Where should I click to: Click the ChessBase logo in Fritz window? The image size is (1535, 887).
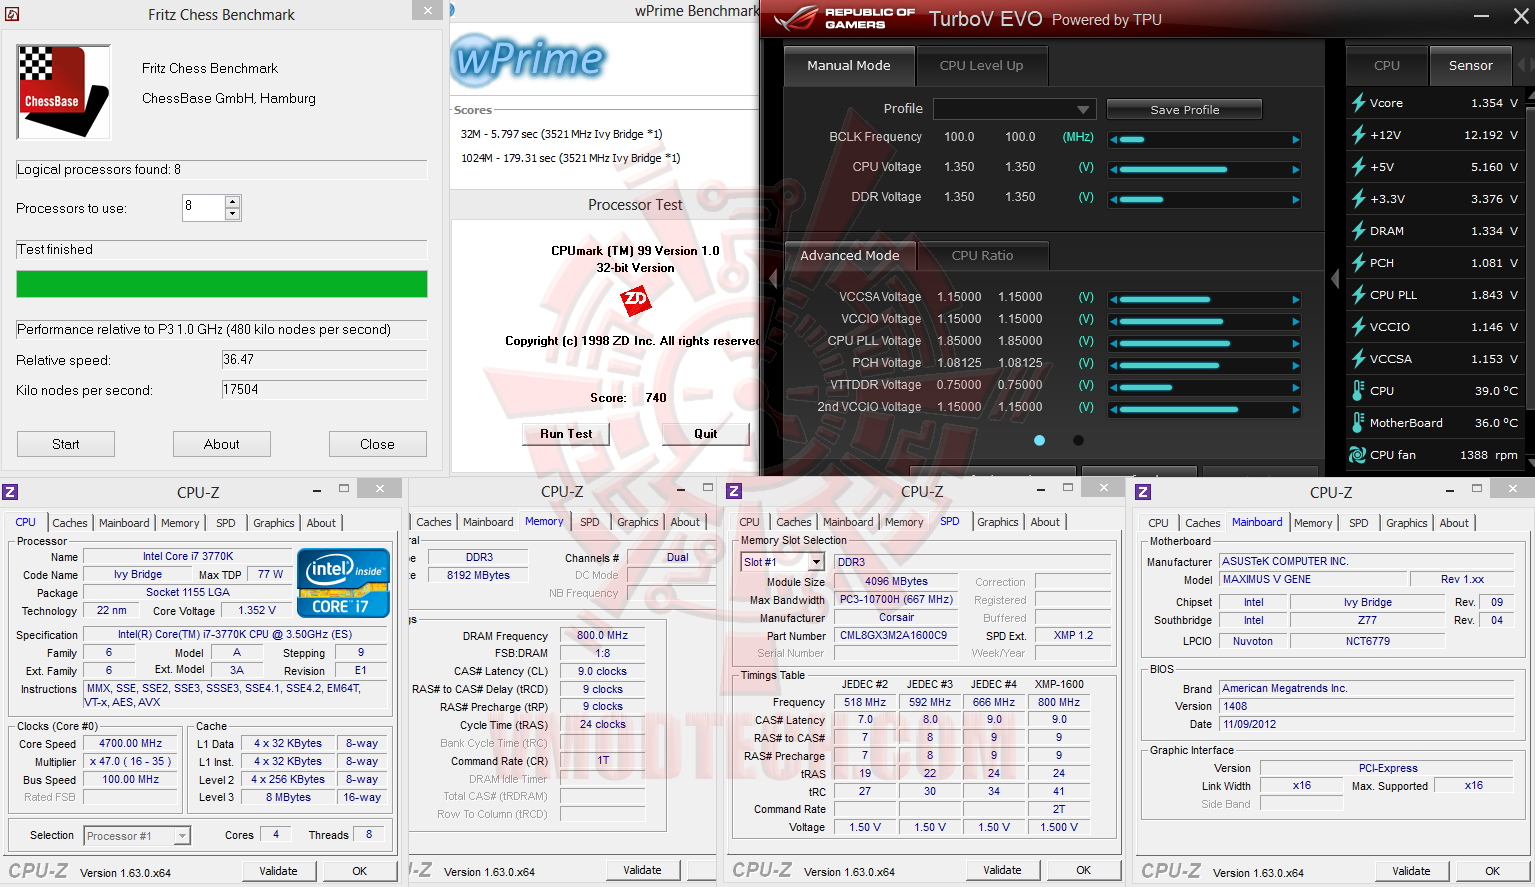click(x=63, y=92)
